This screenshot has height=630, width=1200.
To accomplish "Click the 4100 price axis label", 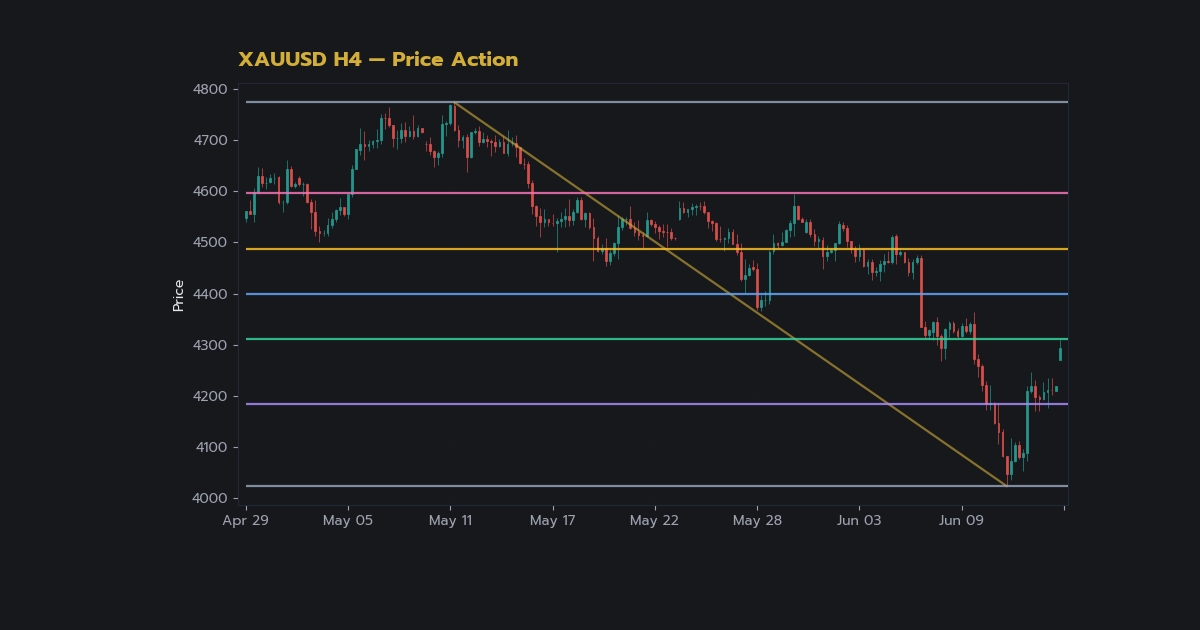I will click(210, 447).
